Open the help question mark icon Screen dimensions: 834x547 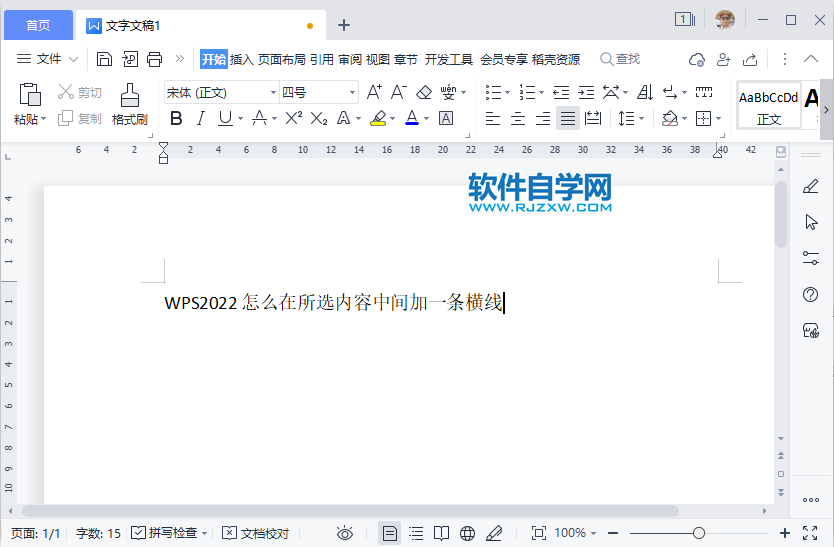(811, 294)
